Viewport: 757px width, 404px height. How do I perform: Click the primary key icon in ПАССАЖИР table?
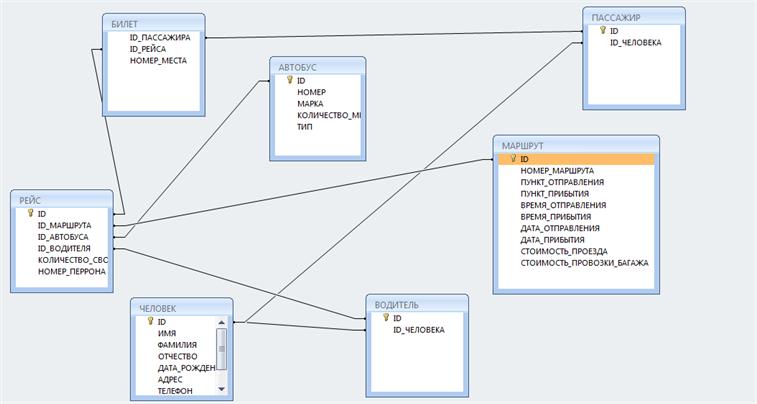(x=601, y=31)
